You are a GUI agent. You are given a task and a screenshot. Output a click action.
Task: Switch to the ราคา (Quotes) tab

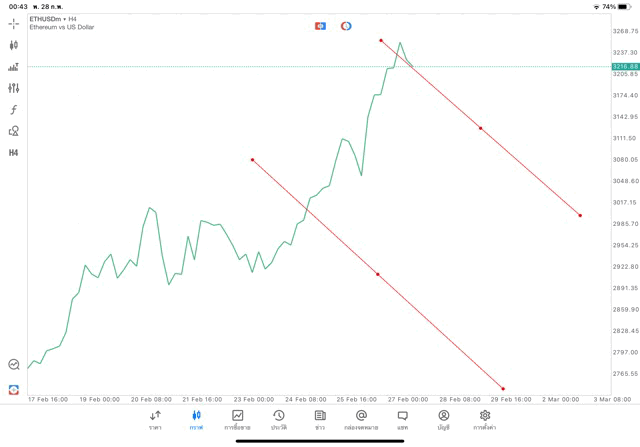155,419
